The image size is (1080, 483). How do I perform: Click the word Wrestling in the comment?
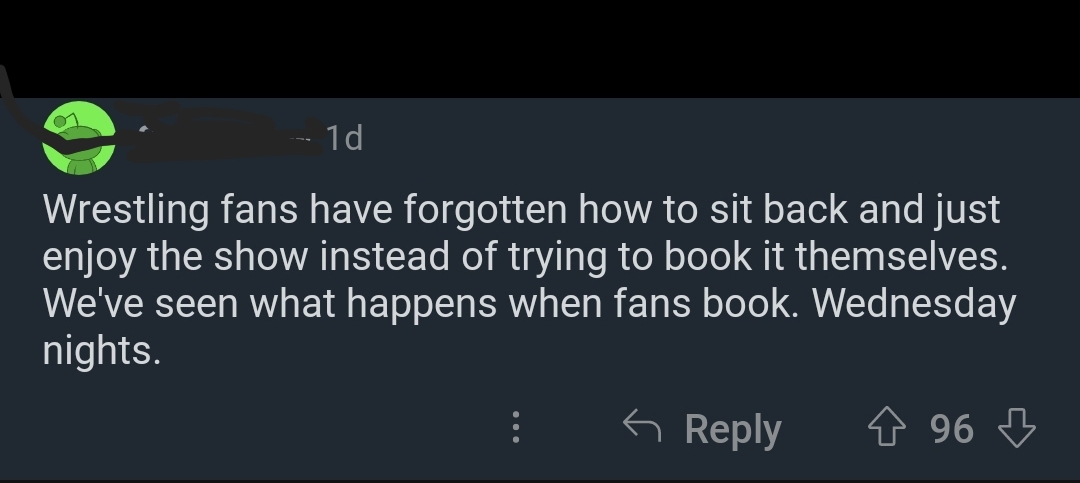(126, 210)
